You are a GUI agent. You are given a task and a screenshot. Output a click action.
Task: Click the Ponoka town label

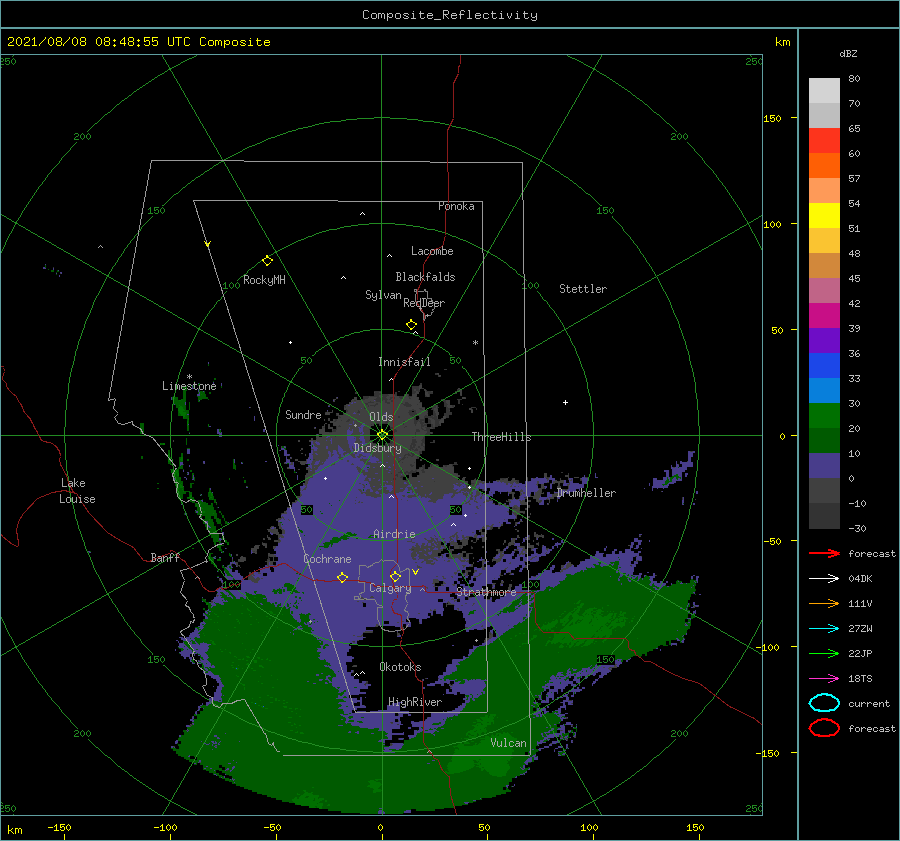(456, 206)
